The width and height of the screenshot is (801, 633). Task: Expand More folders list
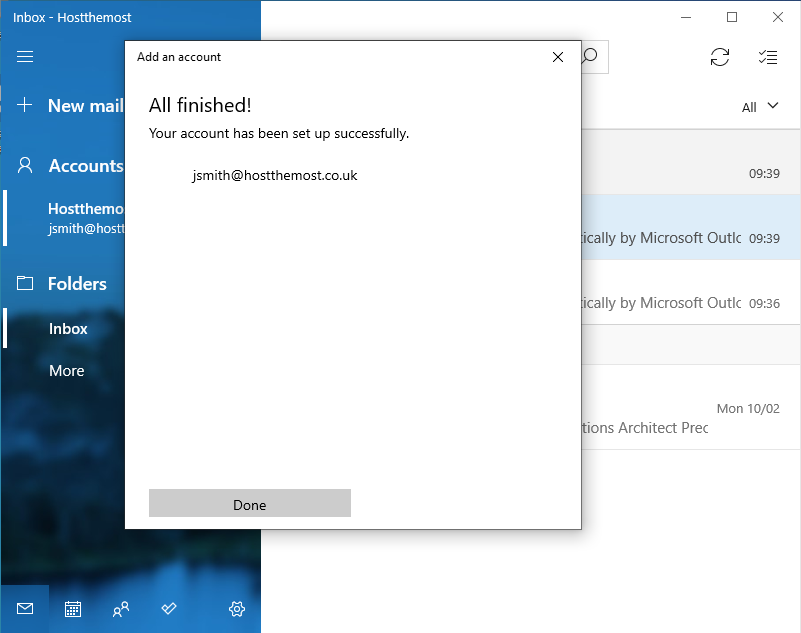click(67, 371)
